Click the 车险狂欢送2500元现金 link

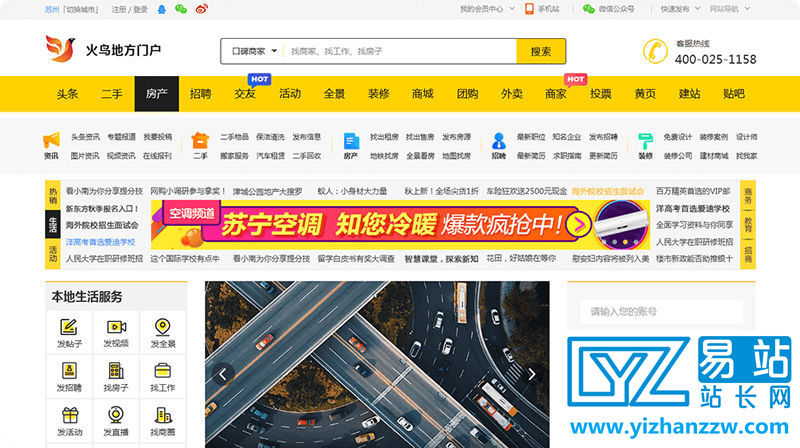[527, 191]
